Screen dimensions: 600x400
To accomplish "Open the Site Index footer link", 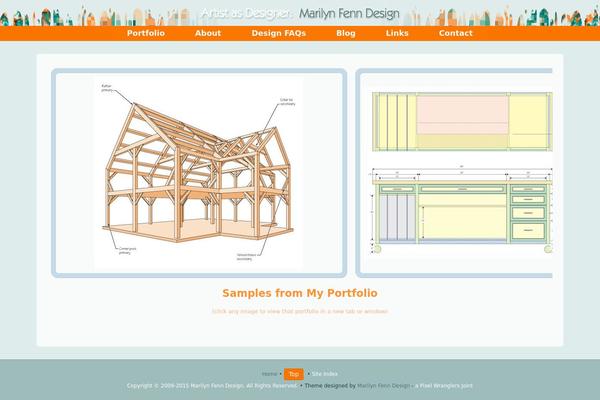I will pyautogui.click(x=324, y=374).
